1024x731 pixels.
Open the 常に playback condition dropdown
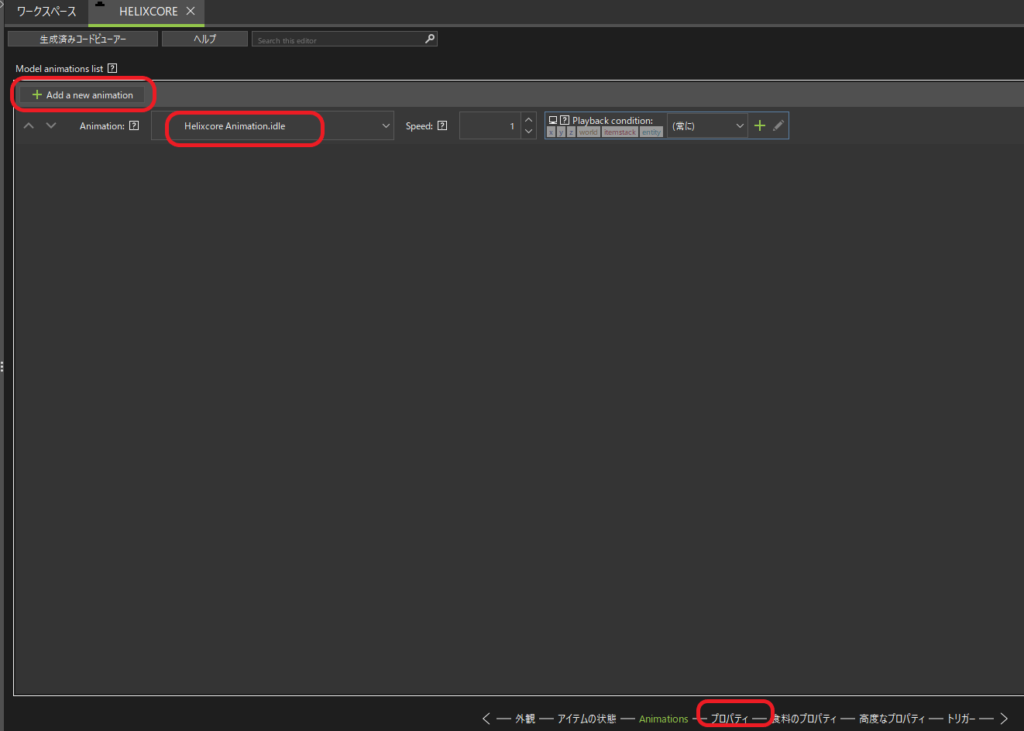pyautogui.click(x=707, y=126)
